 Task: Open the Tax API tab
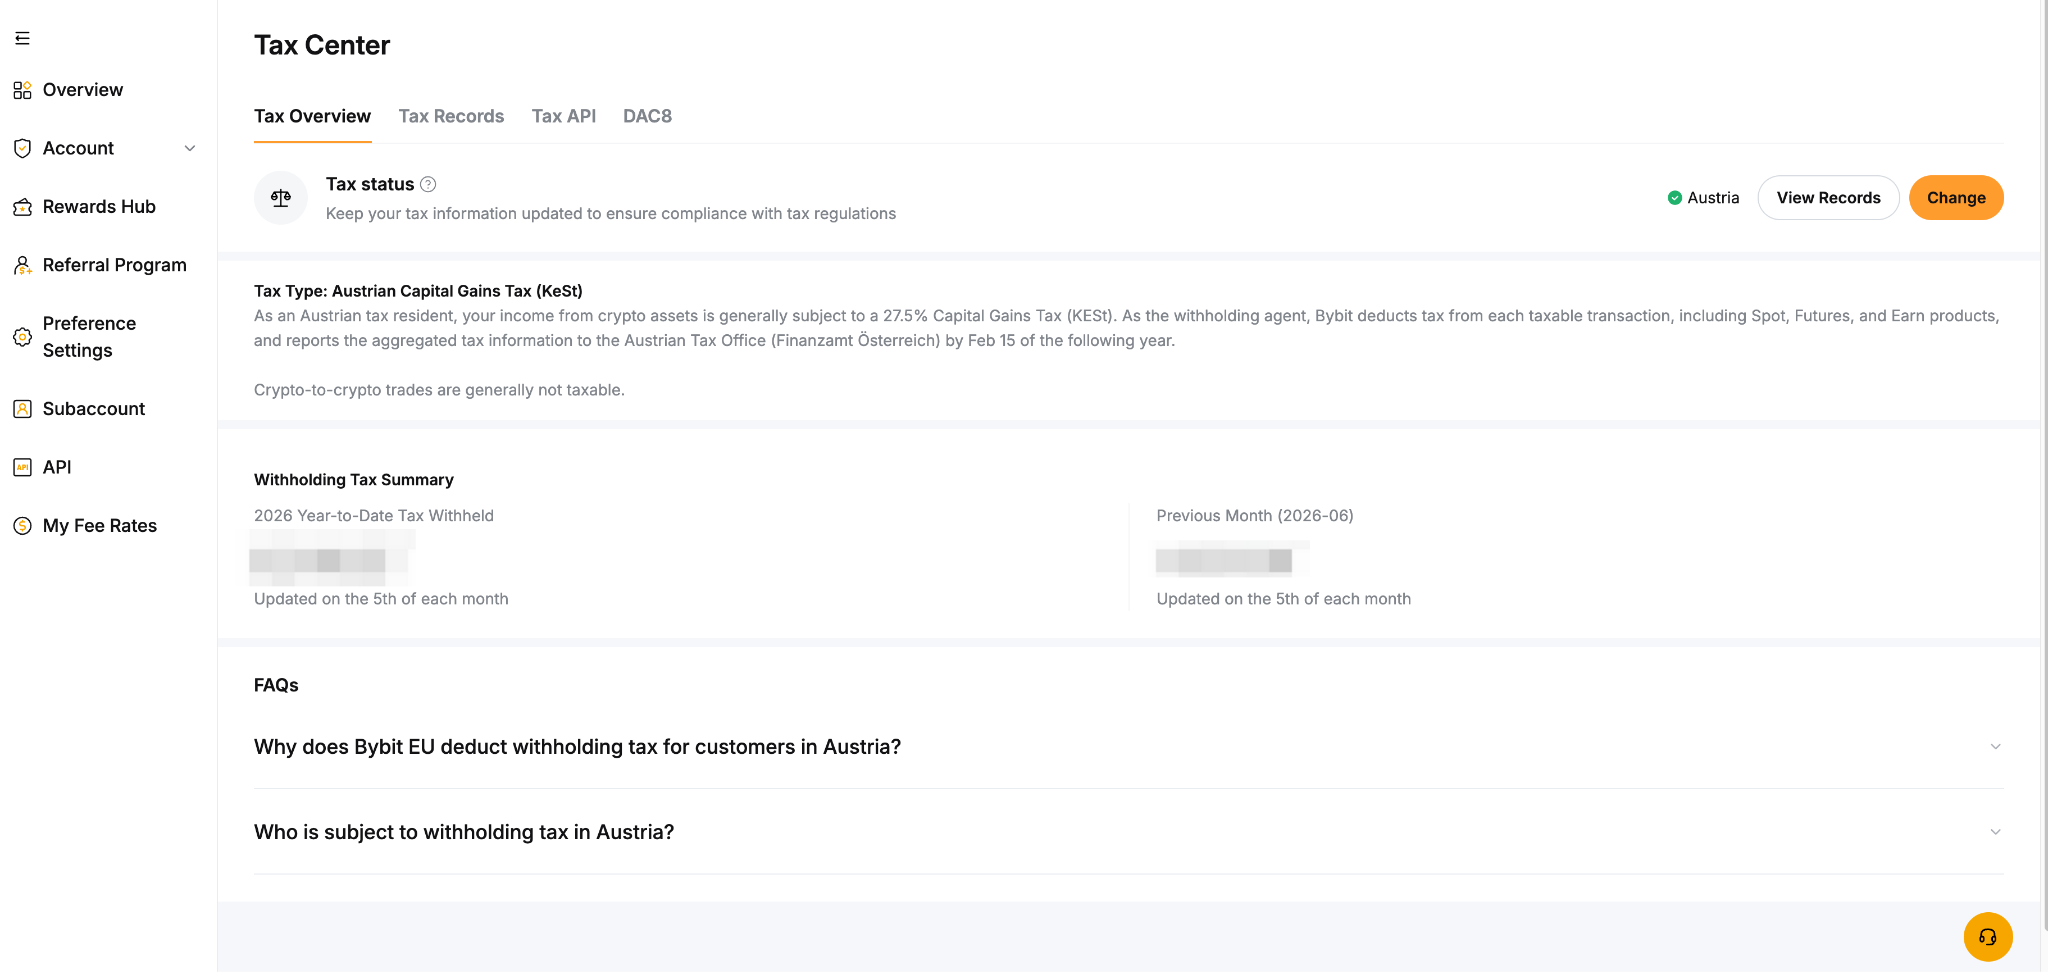coord(564,116)
